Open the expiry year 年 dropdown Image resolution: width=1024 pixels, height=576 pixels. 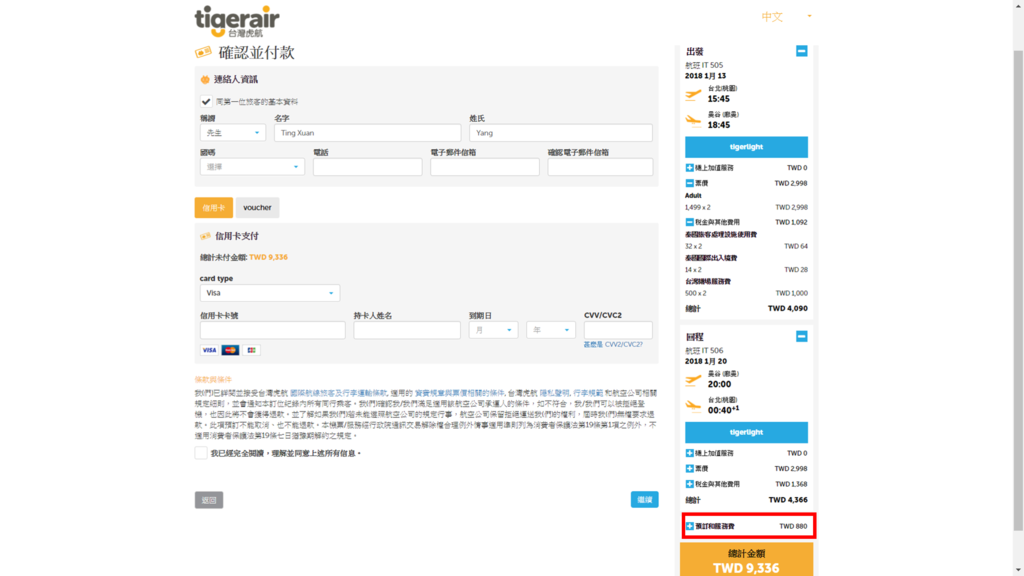pos(551,330)
